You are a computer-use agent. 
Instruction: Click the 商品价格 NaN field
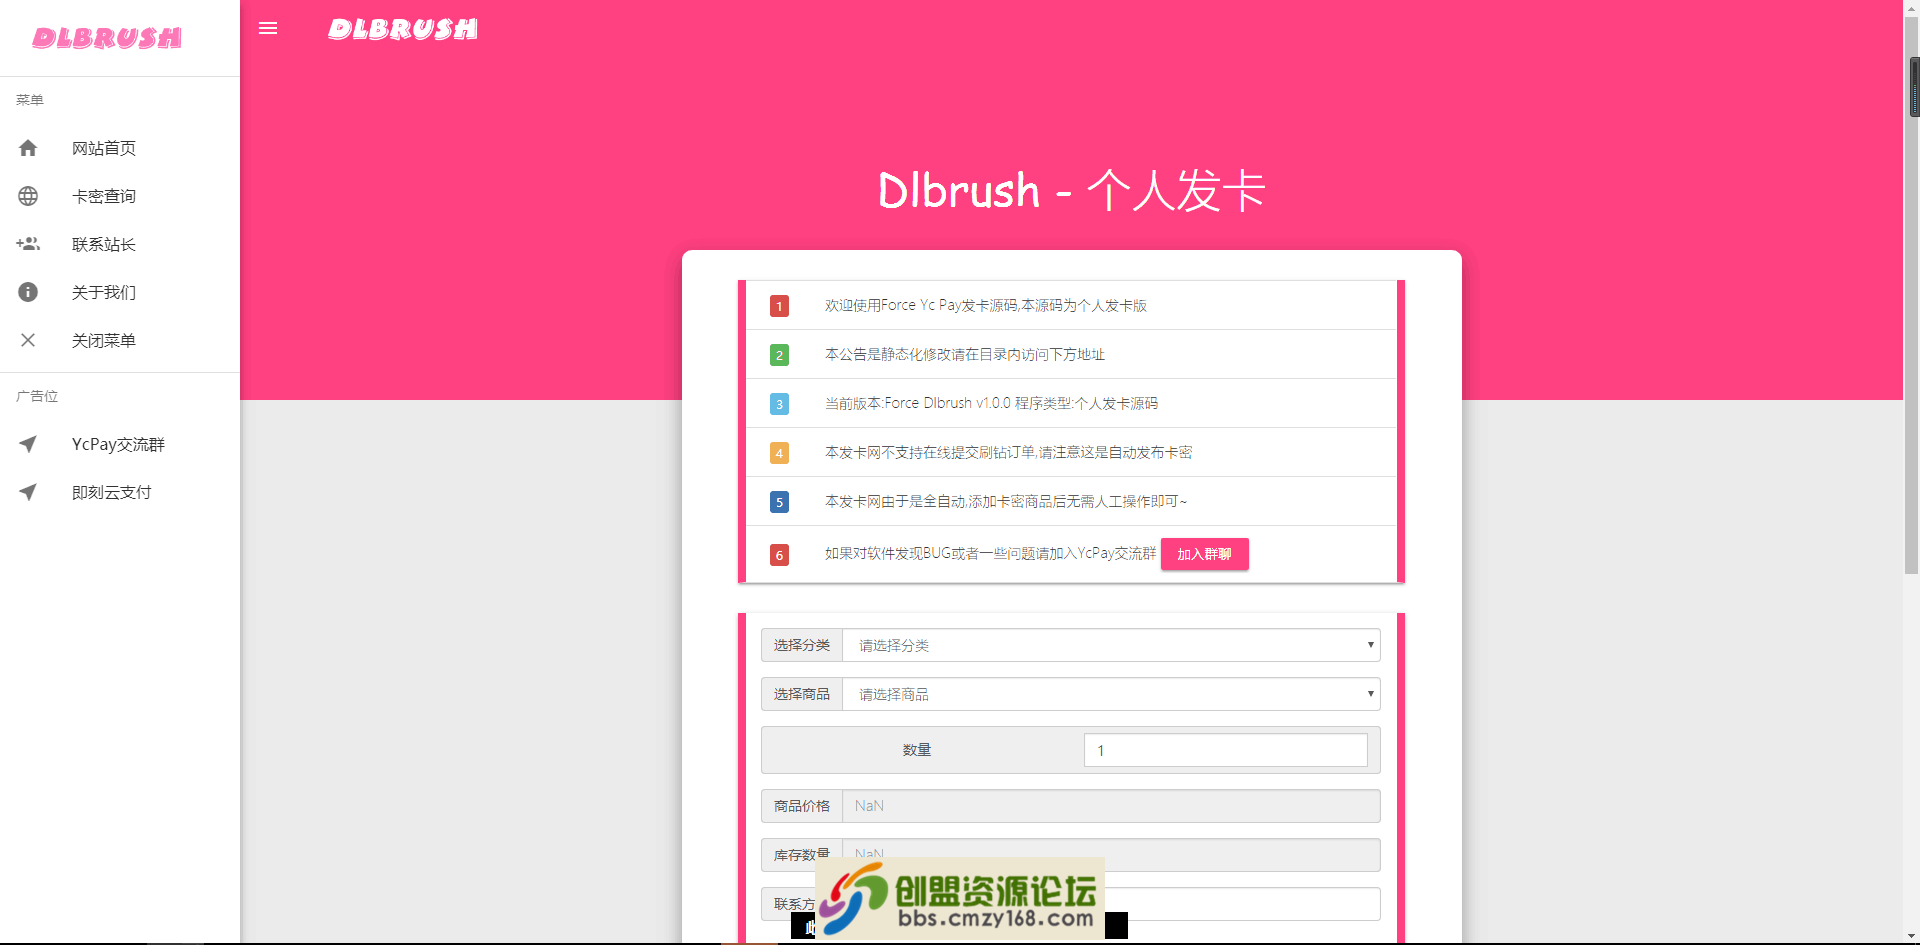[x=1111, y=806]
